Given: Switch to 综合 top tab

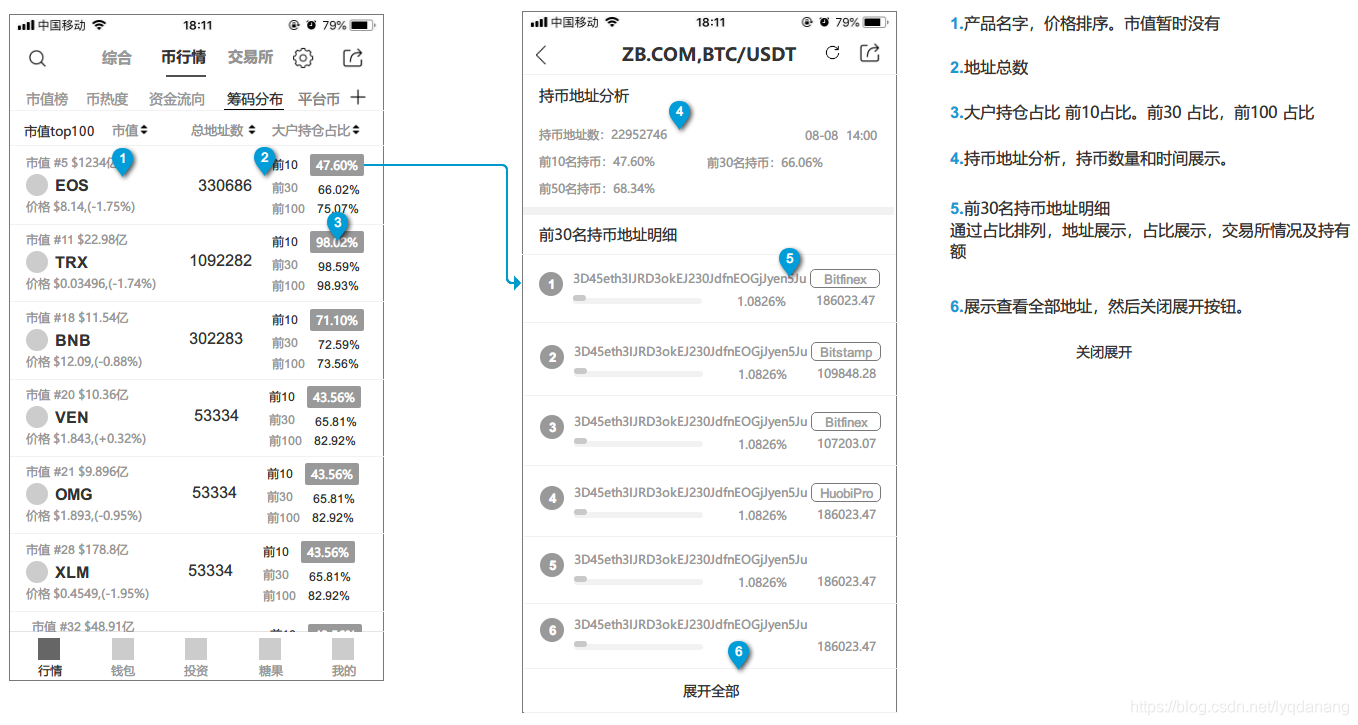Looking at the screenshot, I should [x=117, y=58].
